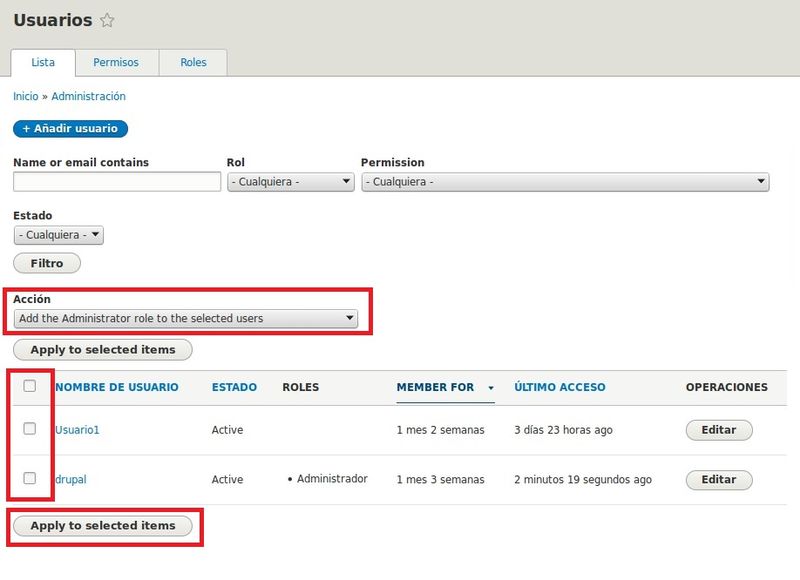Open the Acción dropdown list
Viewport: 800px width, 580px height.
[x=186, y=318]
